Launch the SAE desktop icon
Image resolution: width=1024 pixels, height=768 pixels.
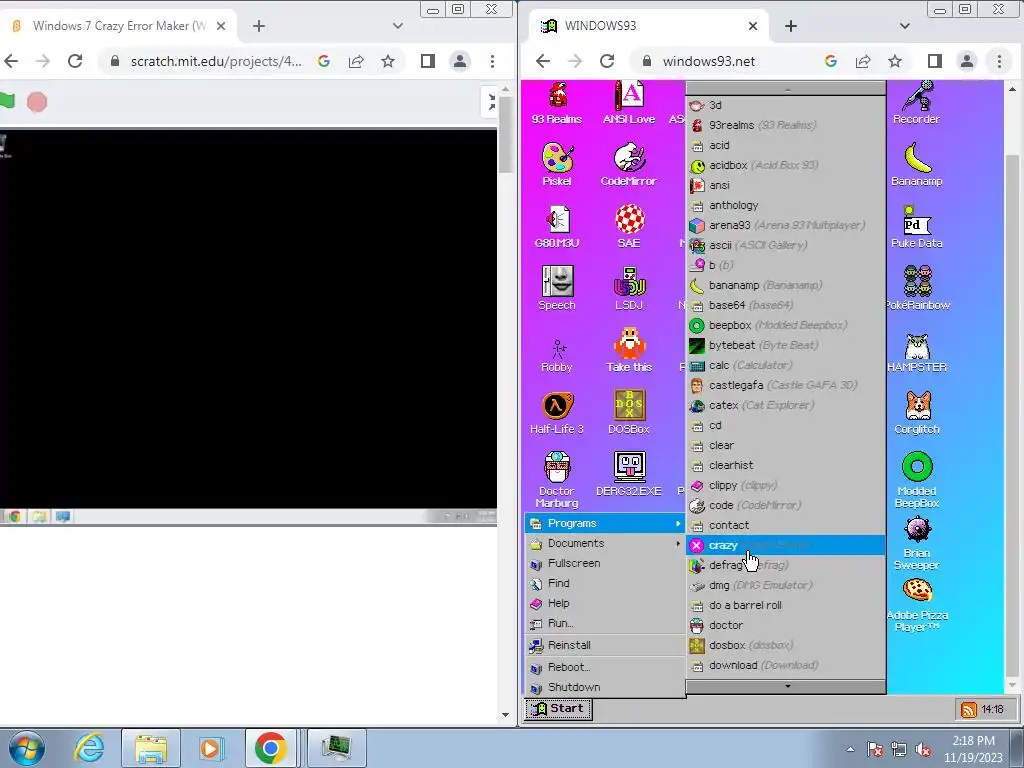pos(629,227)
